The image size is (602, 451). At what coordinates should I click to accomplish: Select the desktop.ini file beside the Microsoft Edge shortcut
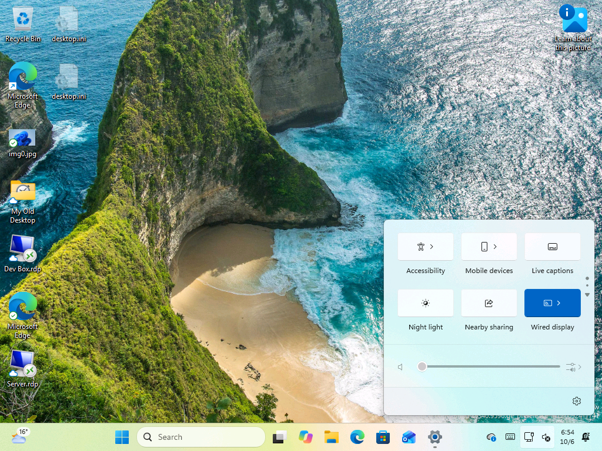(x=69, y=83)
